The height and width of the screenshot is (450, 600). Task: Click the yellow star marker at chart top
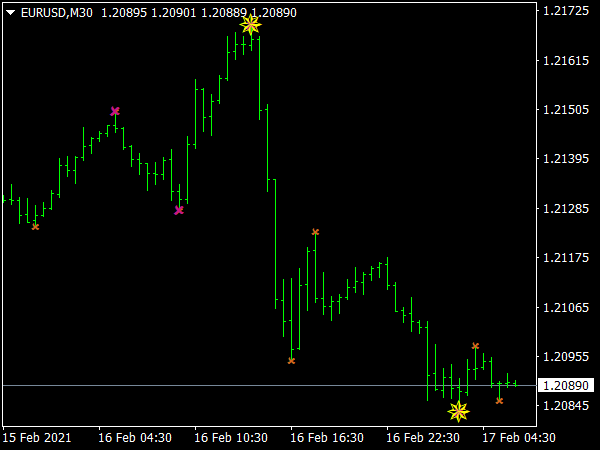pyautogui.click(x=251, y=25)
